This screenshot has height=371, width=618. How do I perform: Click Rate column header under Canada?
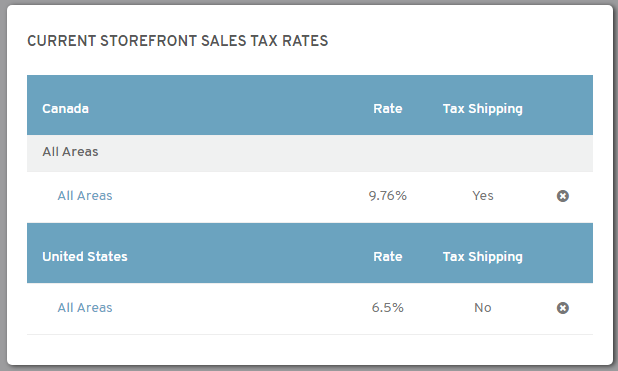[388, 108]
